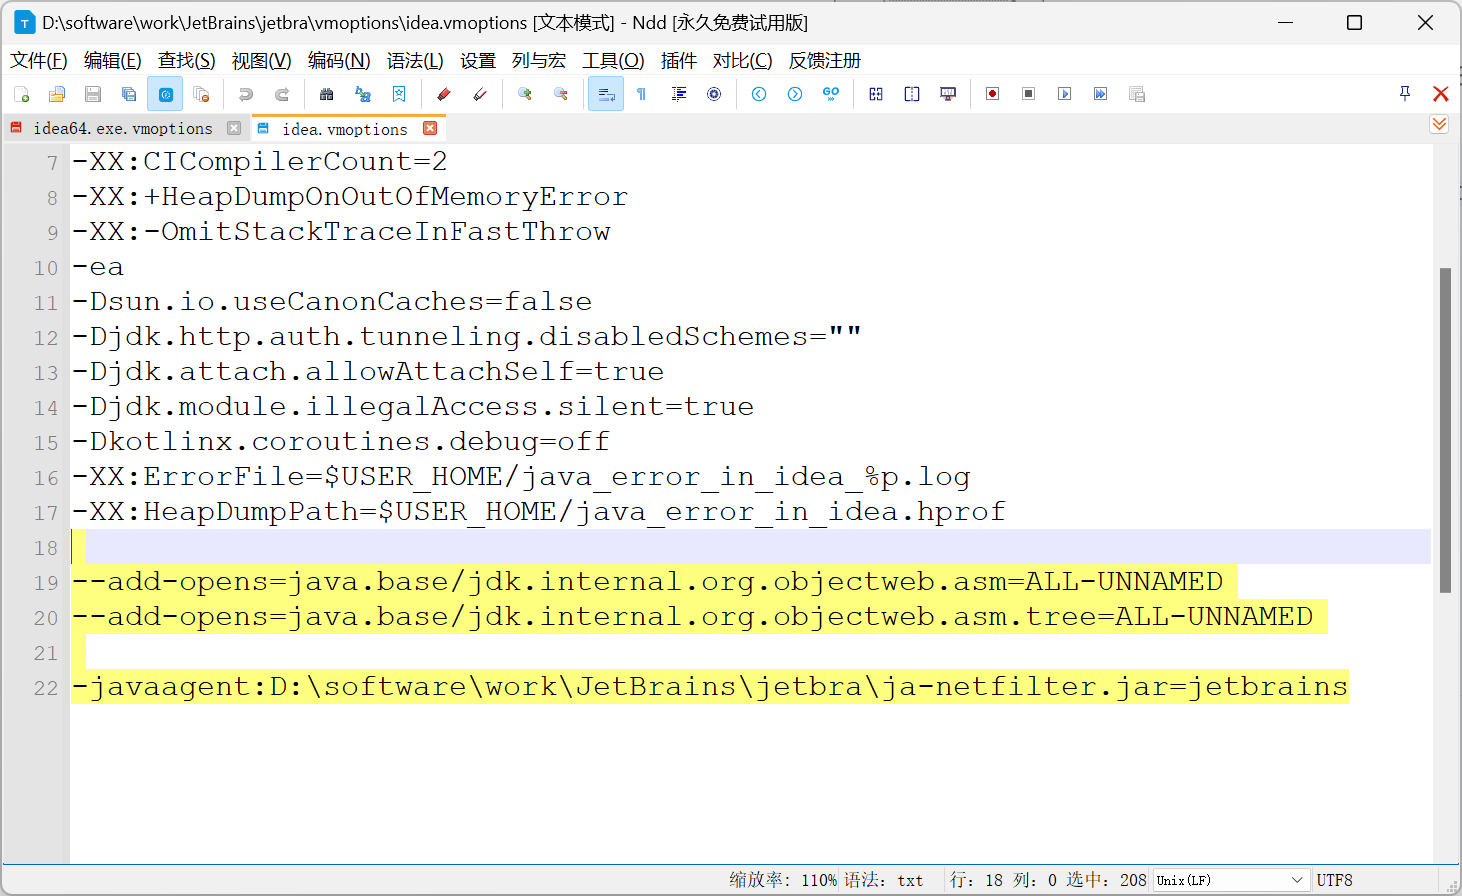The height and width of the screenshot is (896, 1462).
Task: Toggle the word wrap toolbar button
Action: (606, 94)
